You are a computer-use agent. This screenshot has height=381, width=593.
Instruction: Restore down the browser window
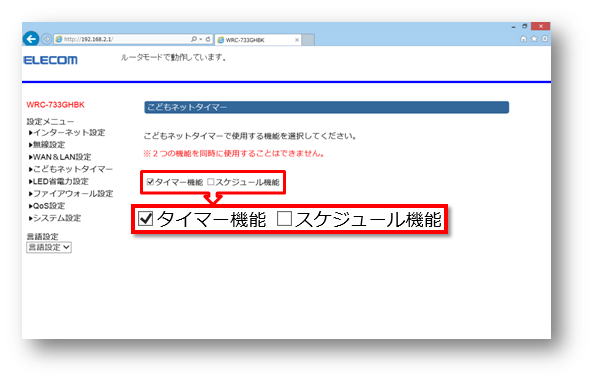coord(525,26)
